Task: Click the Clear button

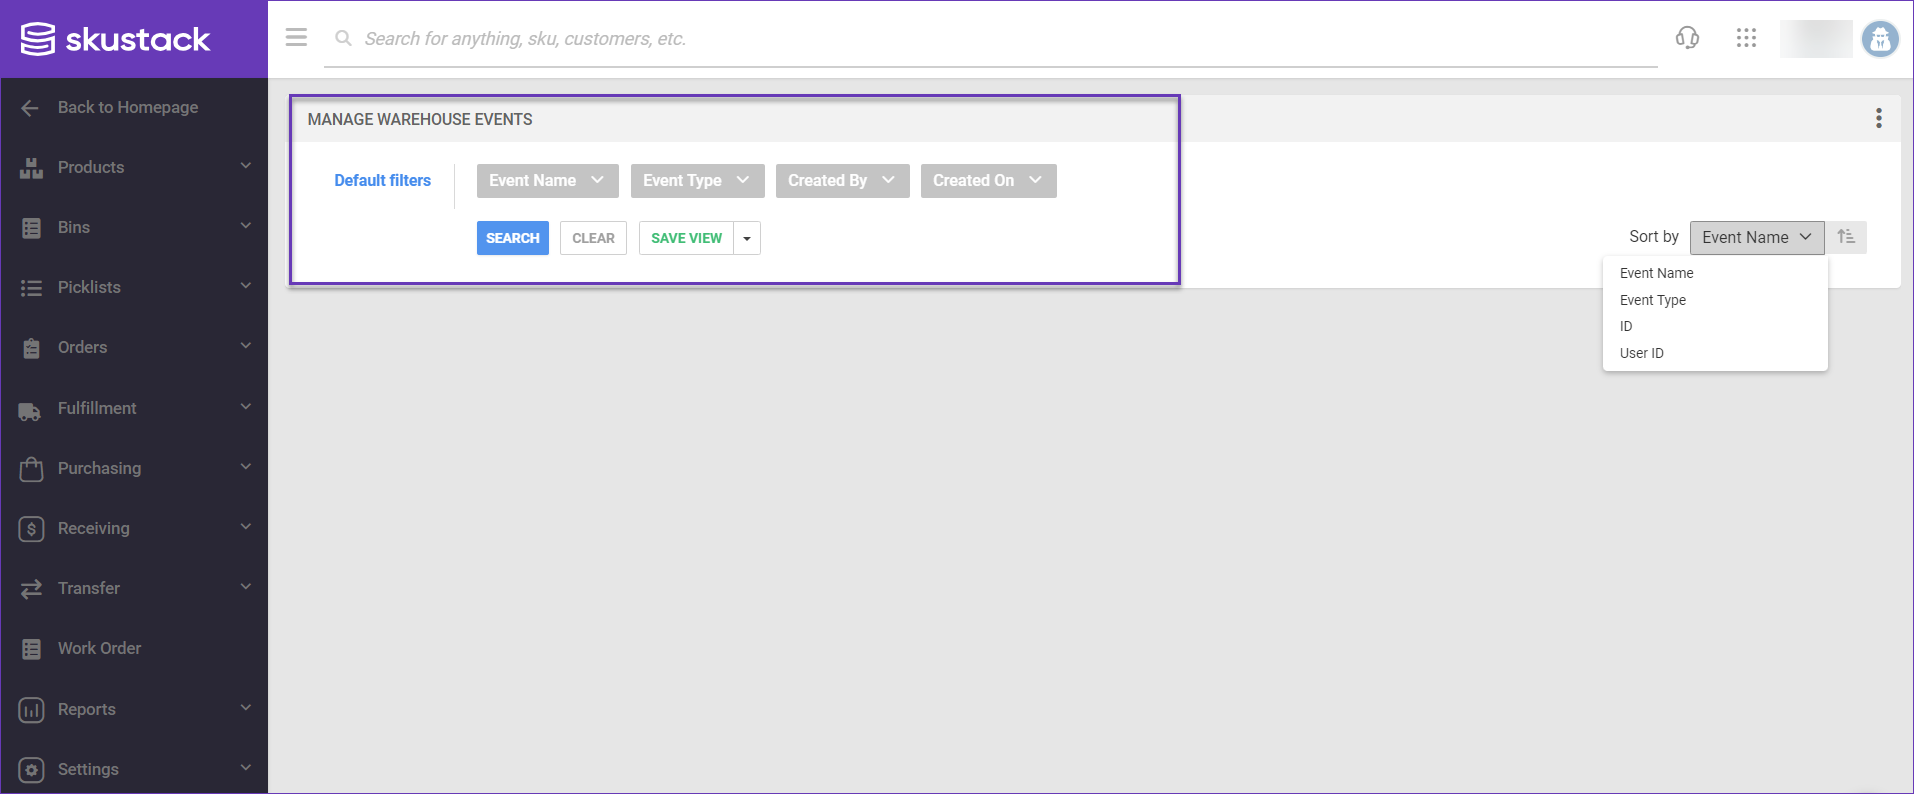Action: (593, 238)
